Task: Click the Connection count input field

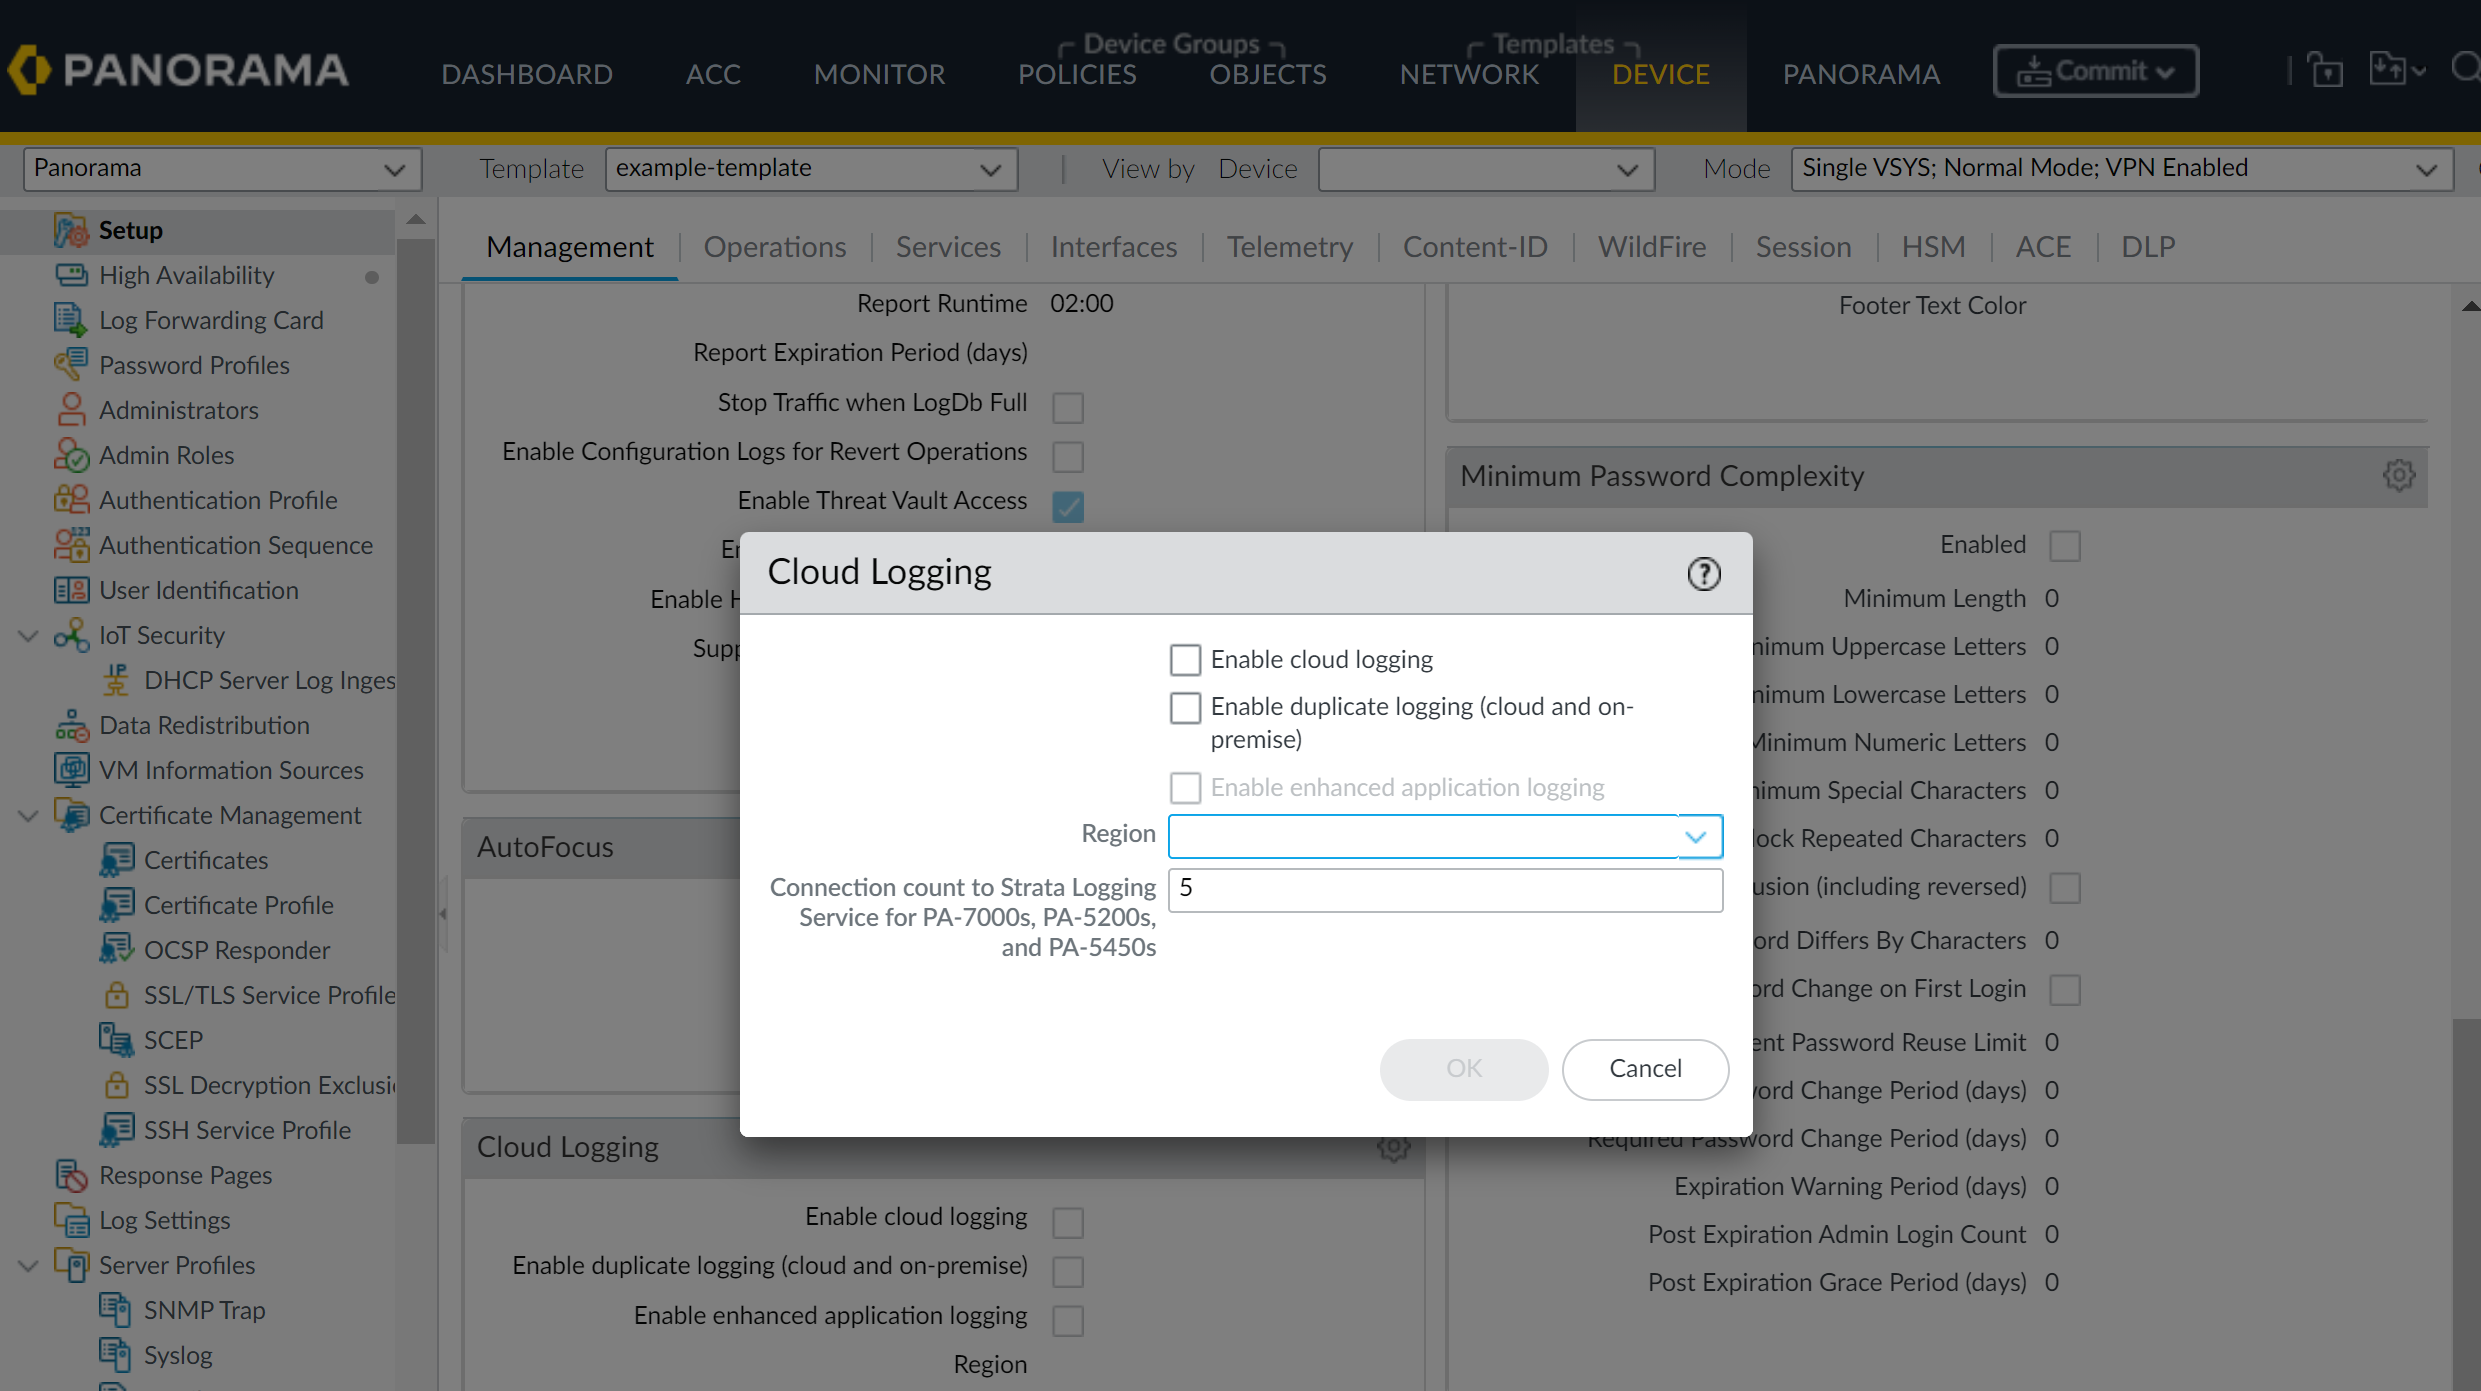Action: (x=1444, y=889)
